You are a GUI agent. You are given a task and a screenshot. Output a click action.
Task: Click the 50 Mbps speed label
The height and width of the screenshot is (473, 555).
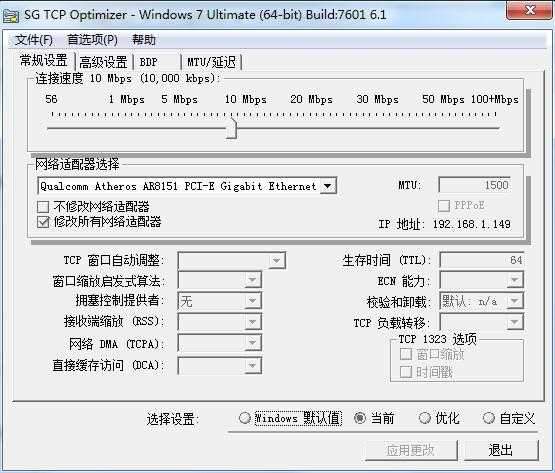443,99
